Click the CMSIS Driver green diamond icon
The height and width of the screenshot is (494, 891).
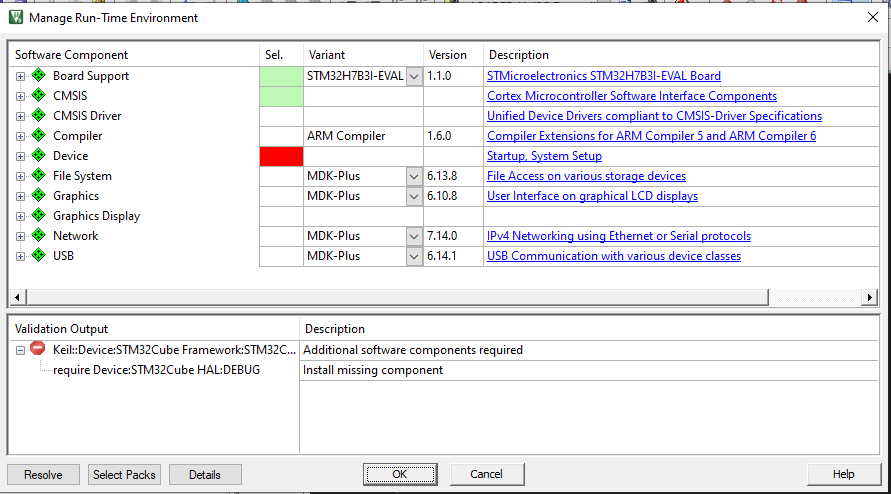pos(39,115)
